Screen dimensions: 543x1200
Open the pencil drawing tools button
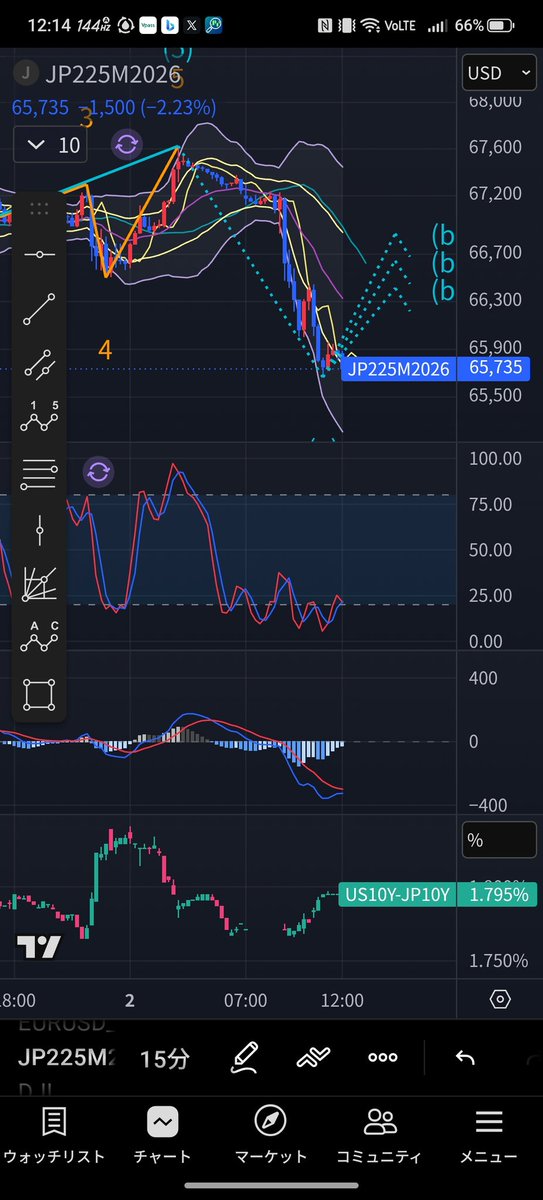(x=245, y=1059)
